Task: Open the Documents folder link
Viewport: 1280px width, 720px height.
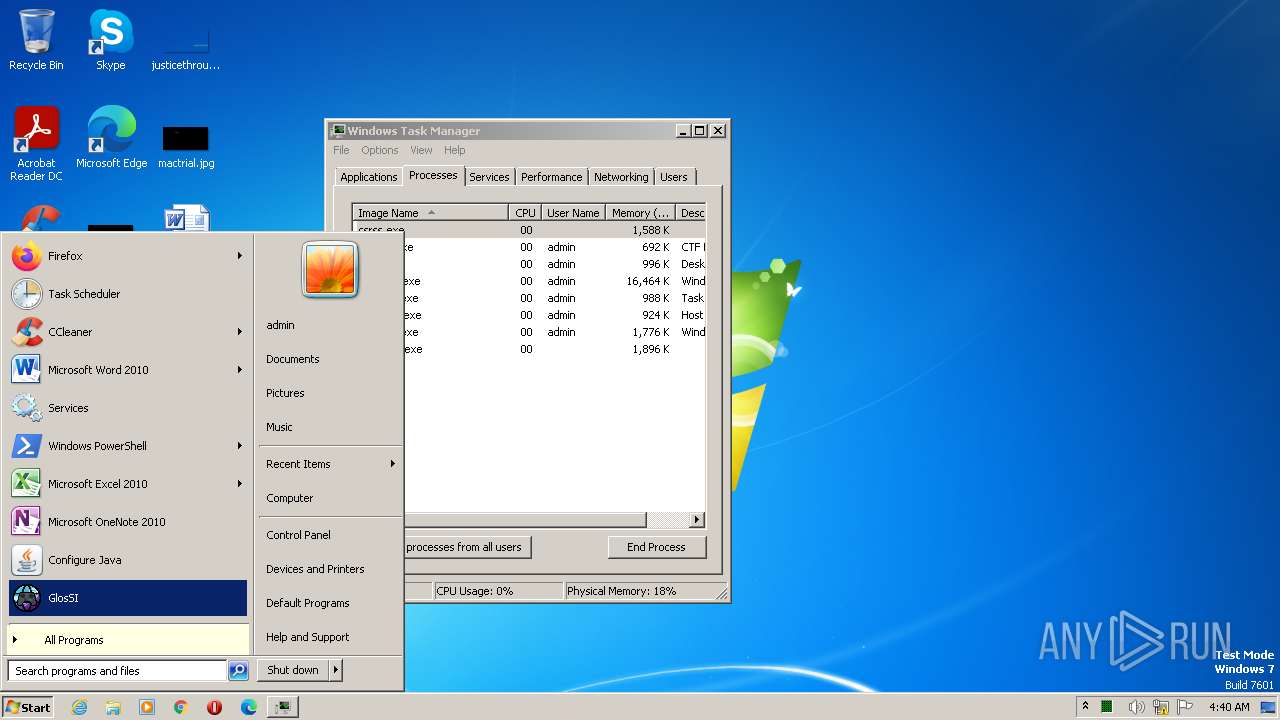Action: coord(330,359)
